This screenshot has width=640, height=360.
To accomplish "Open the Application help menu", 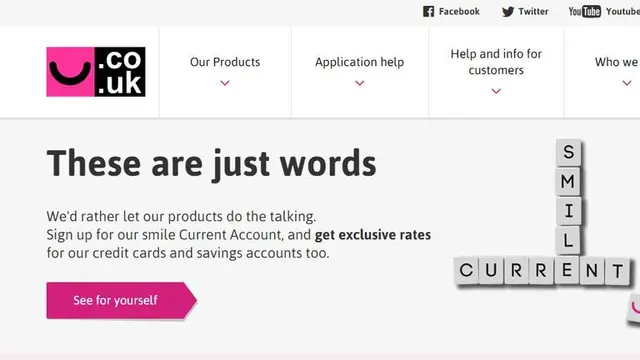I will [x=360, y=62].
